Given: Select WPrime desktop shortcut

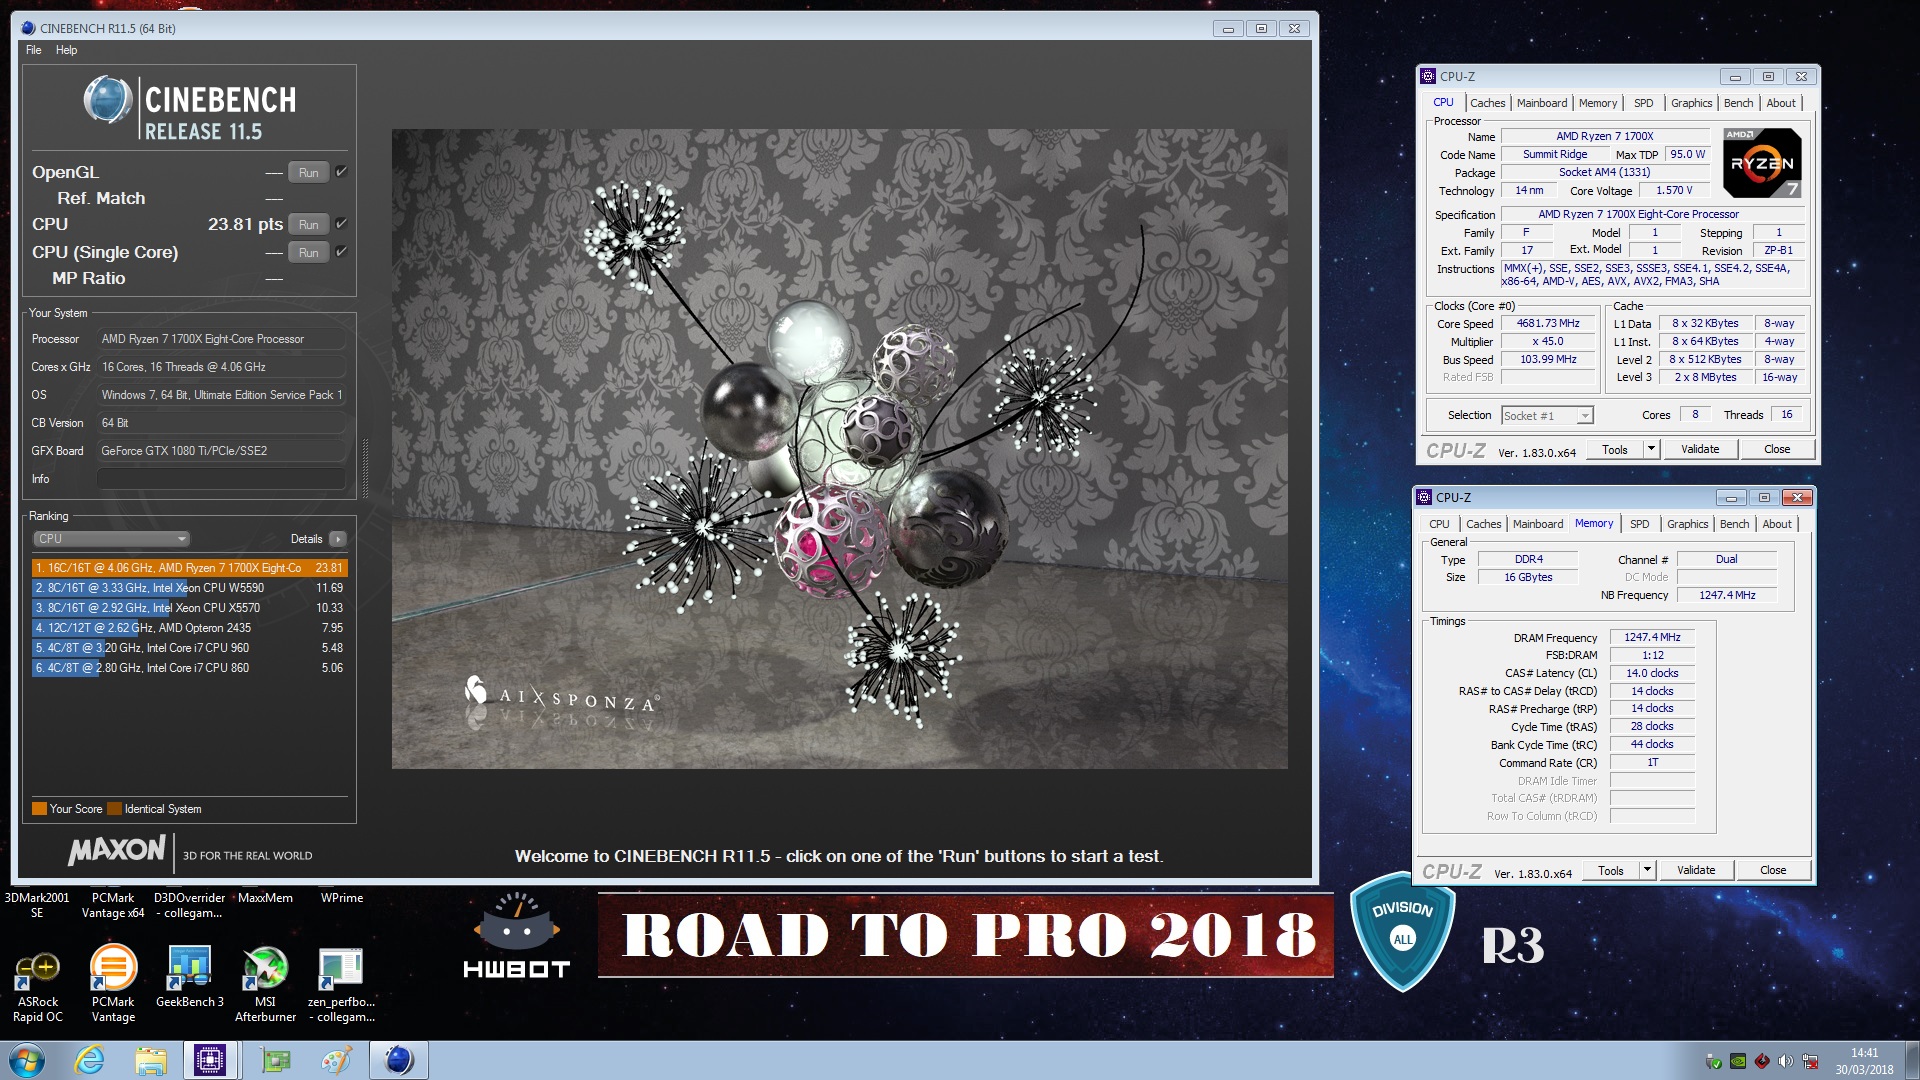Looking at the screenshot, I should pyautogui.click(x=342, y=898).
